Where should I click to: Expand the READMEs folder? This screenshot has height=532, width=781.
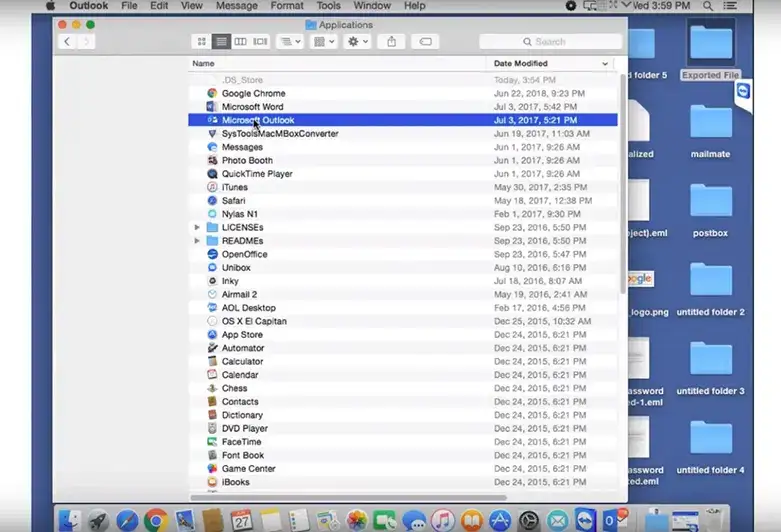click(x=197, y=241)
